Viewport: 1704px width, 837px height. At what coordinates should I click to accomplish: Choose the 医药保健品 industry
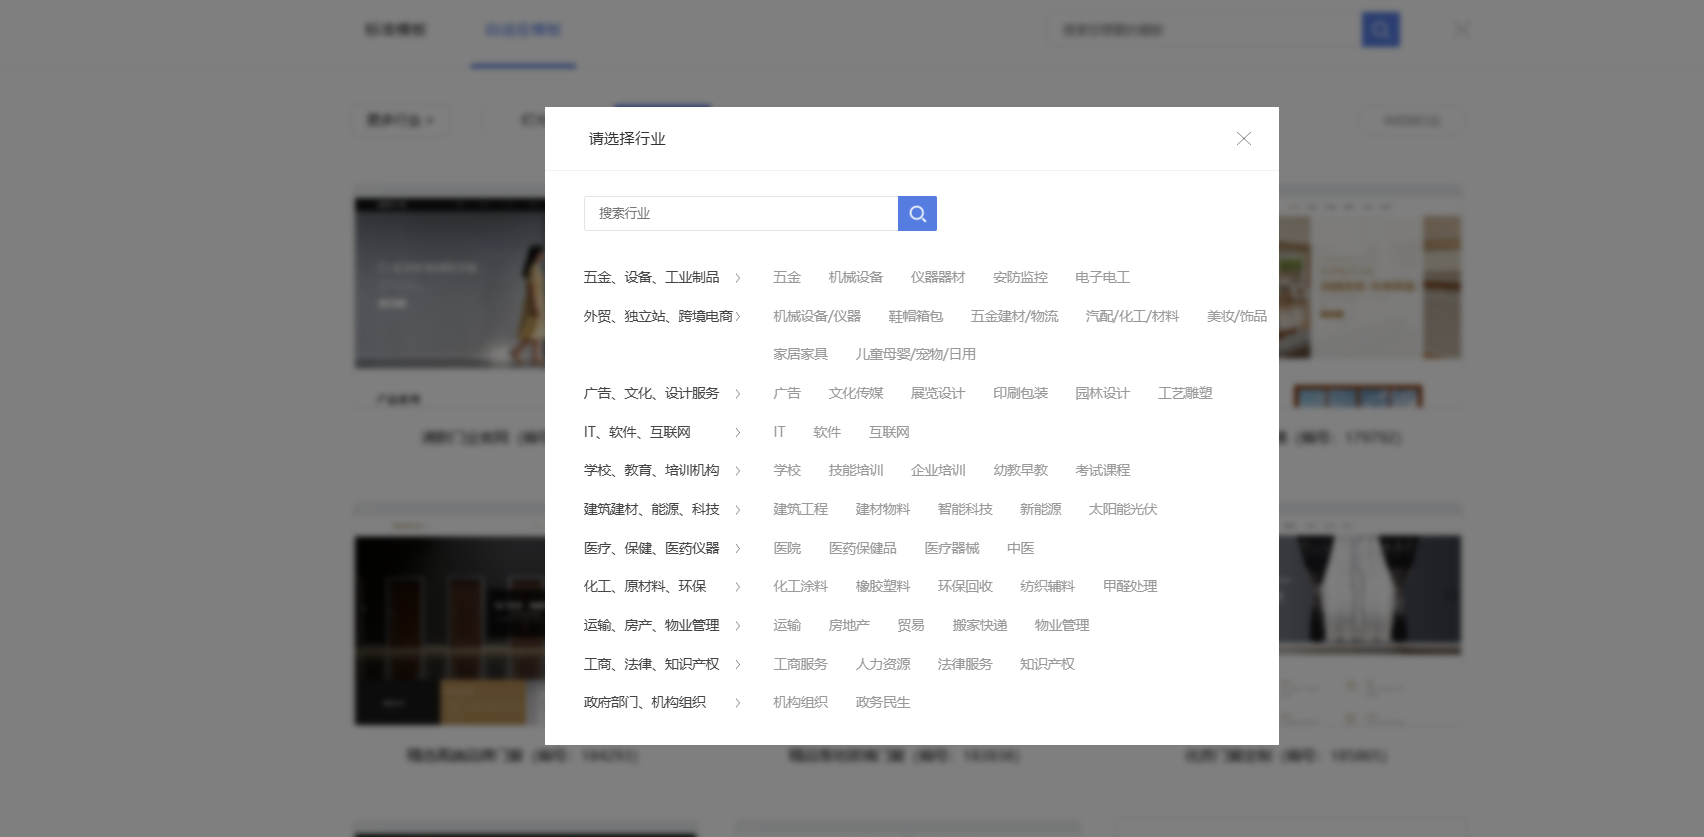(862, 548)
